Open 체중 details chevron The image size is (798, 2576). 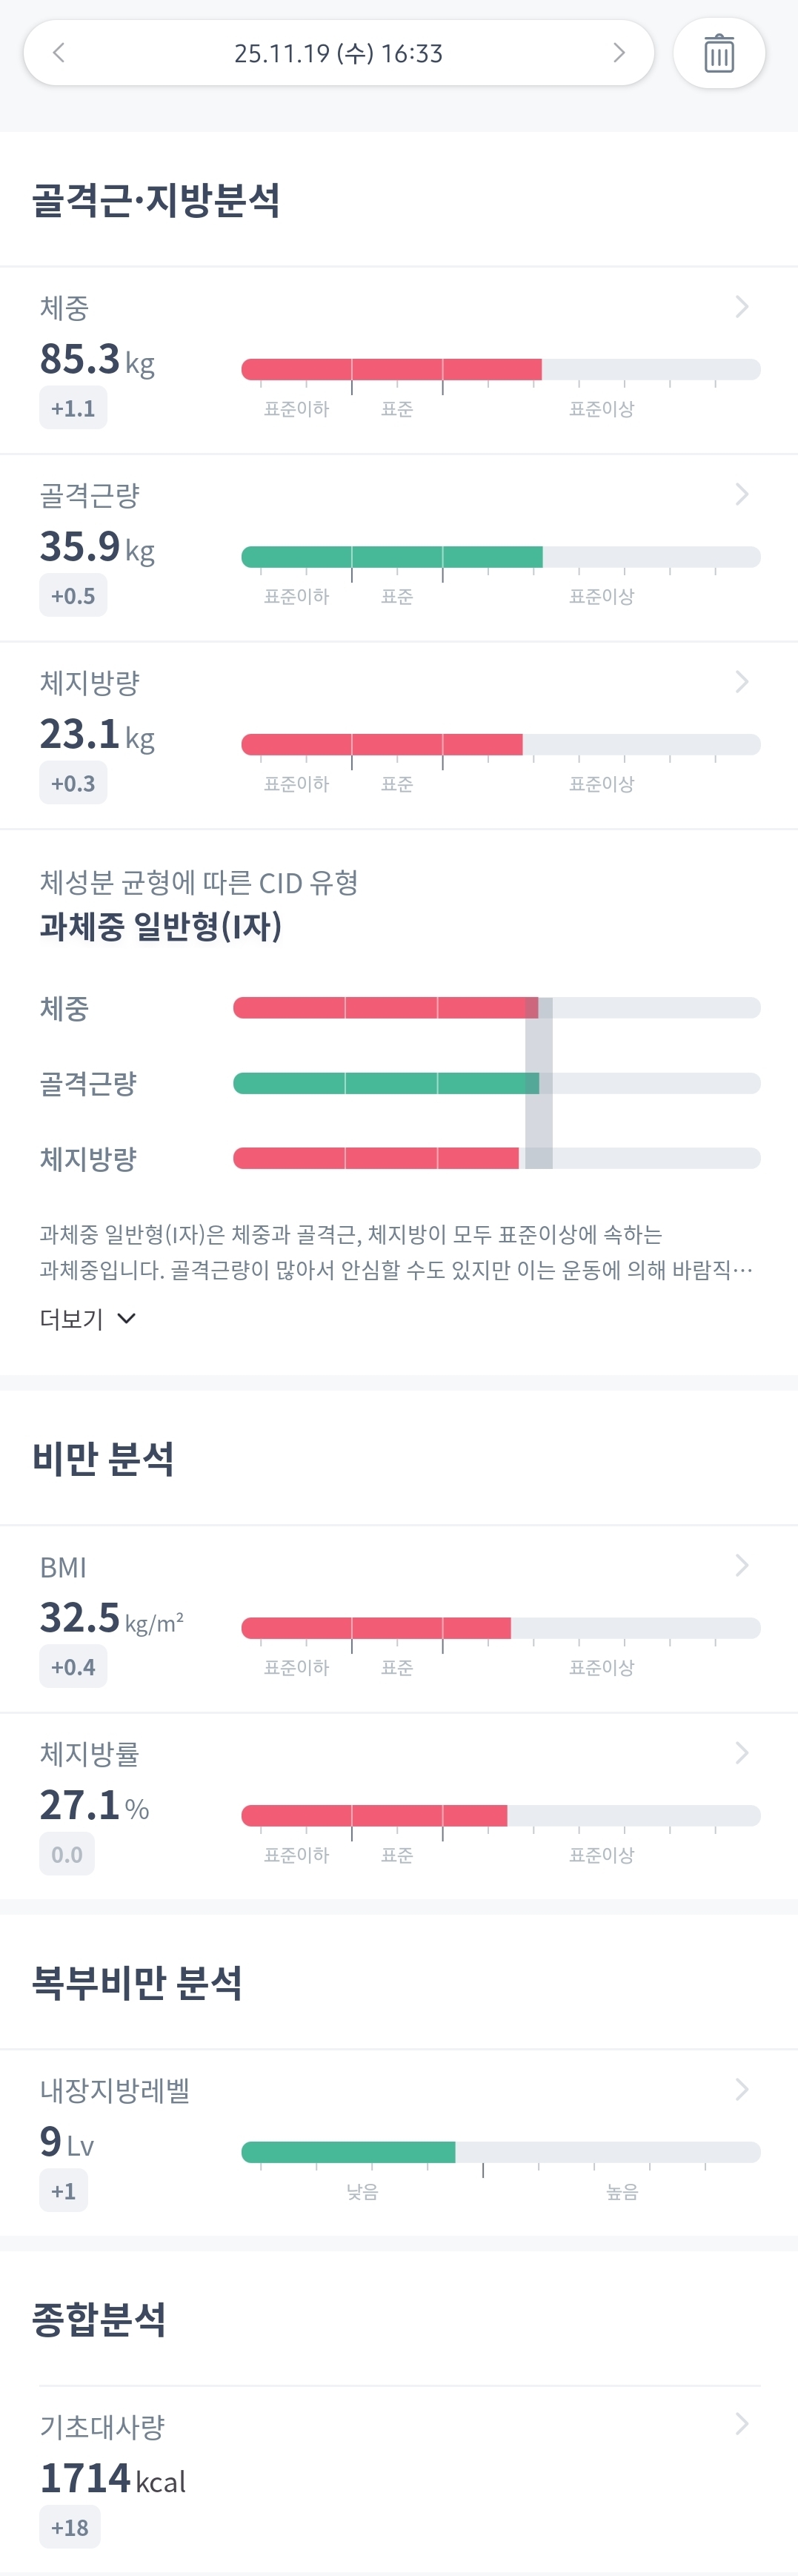741,307
